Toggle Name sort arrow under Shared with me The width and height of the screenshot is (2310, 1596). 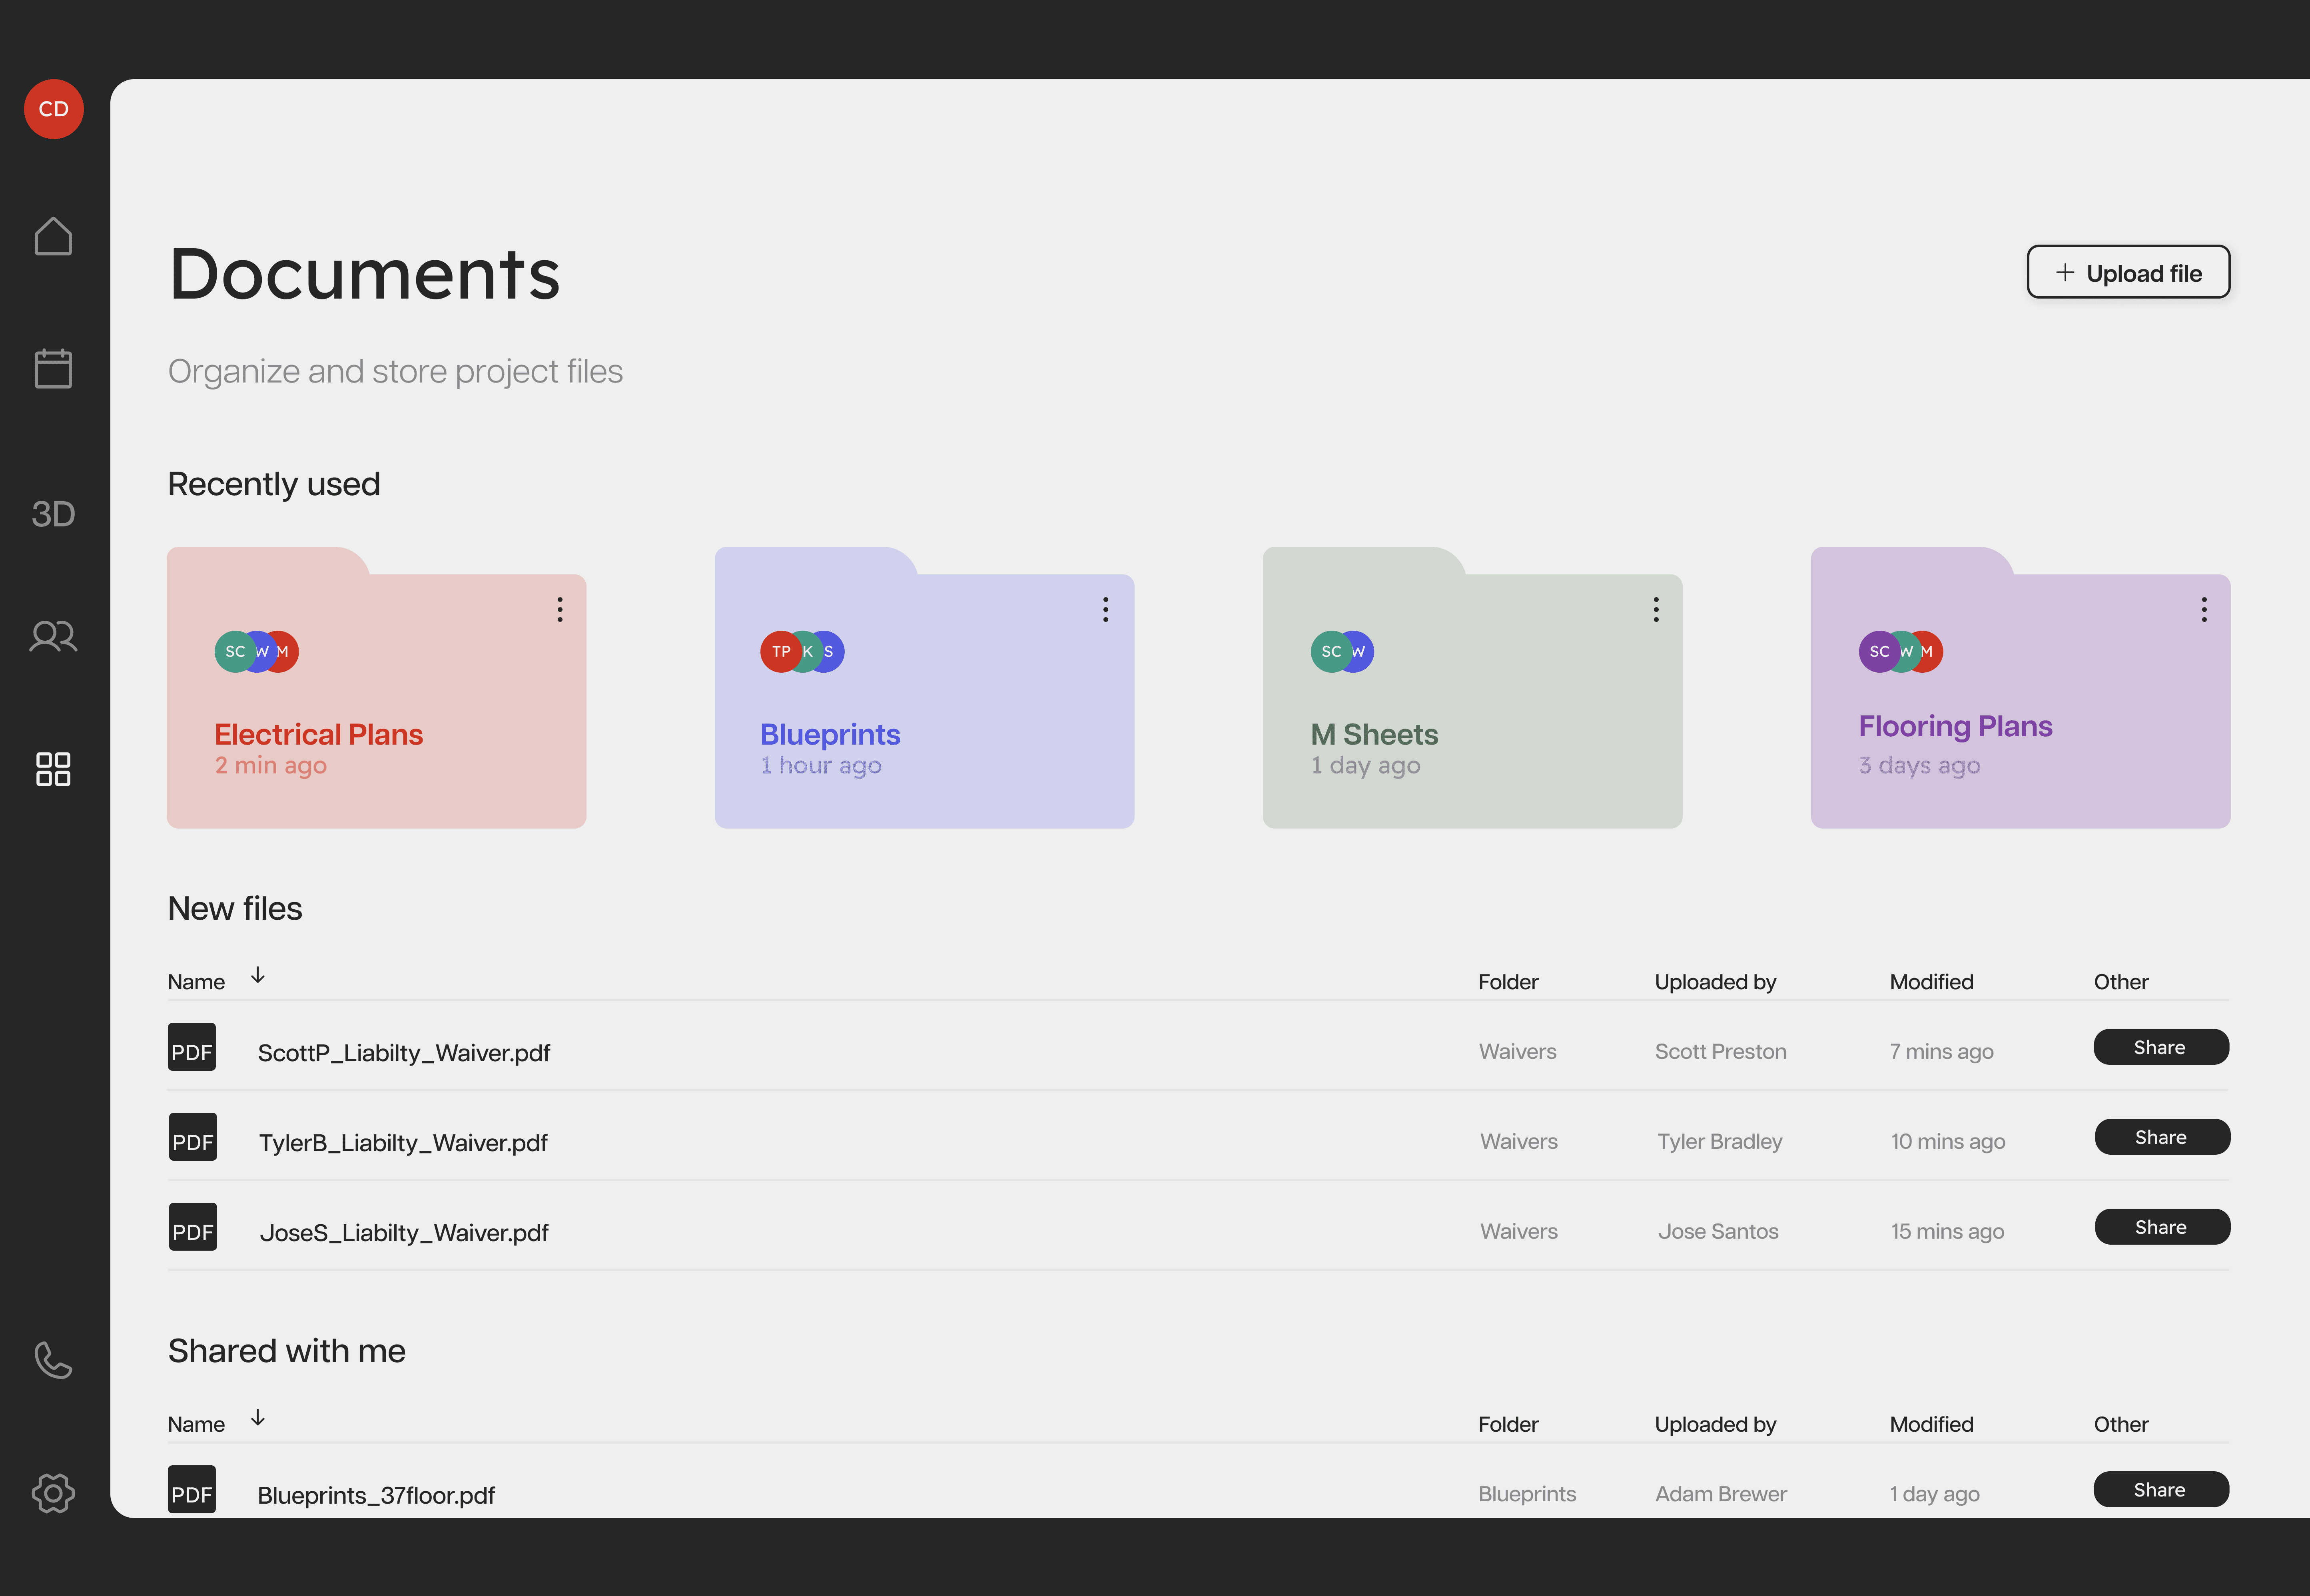click(x=258, y=1418)
